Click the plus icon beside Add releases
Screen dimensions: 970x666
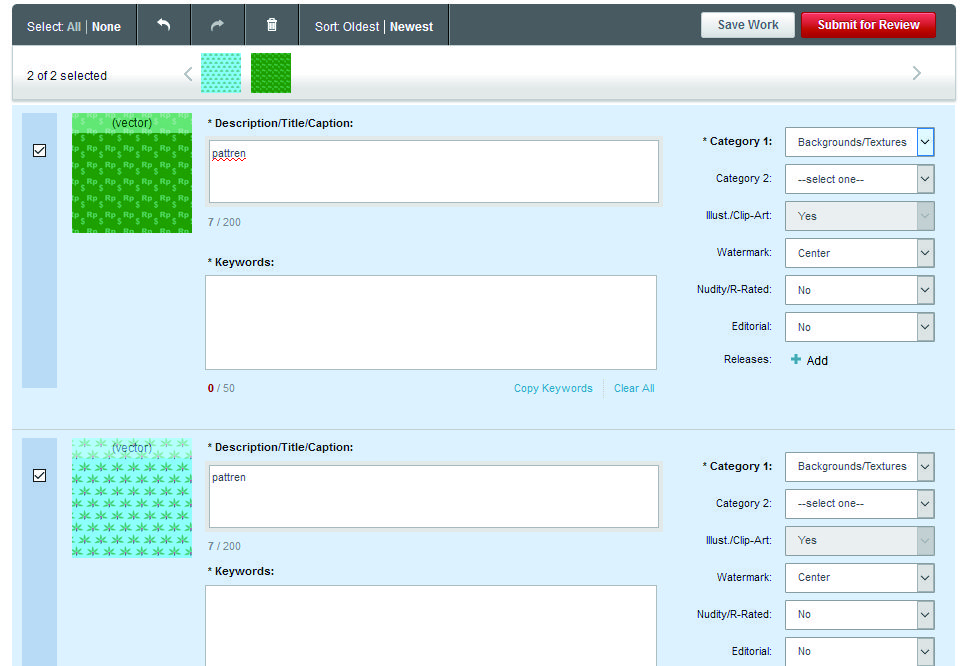(x=796, y=359)
